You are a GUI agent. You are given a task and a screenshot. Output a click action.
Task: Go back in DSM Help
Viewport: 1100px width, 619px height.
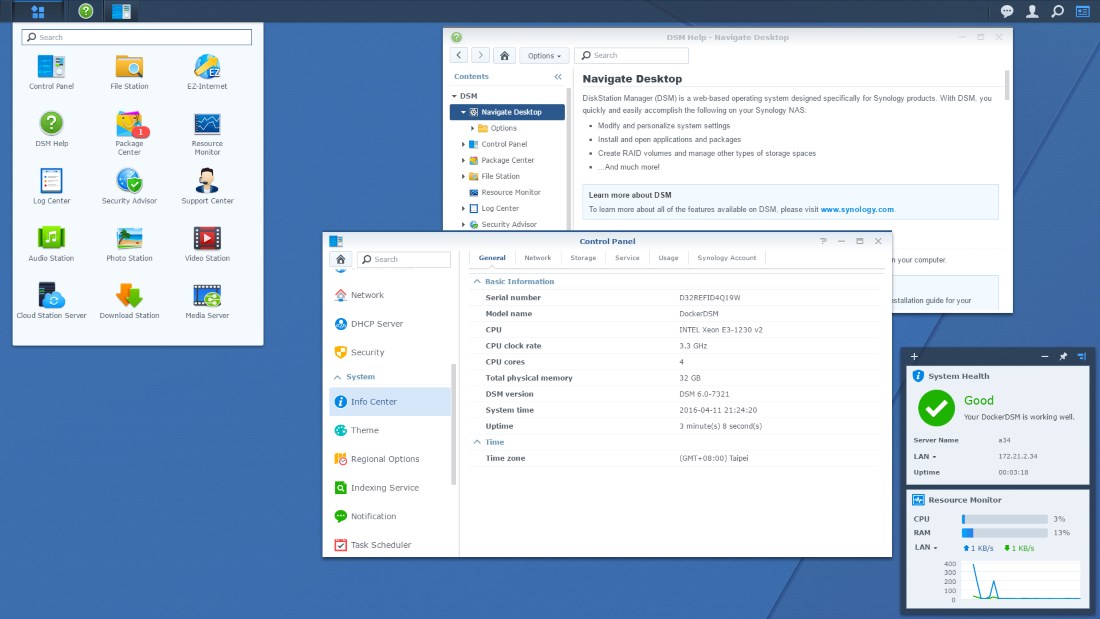[x=459, y=55]
